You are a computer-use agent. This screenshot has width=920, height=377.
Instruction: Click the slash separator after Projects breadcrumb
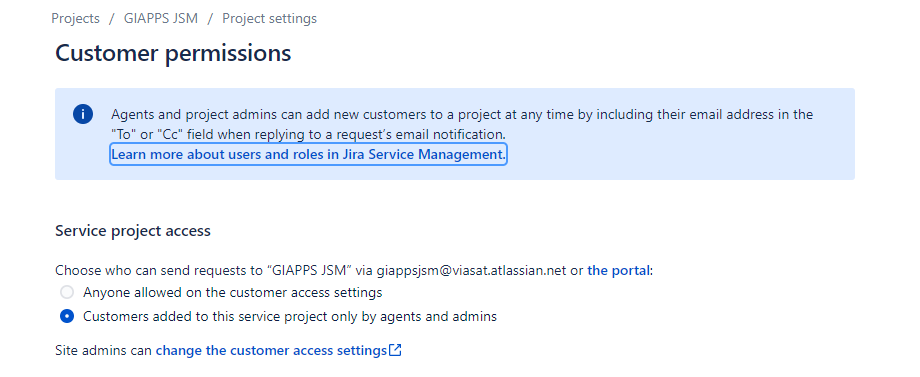pyautogui.click(x=111, y=18)
